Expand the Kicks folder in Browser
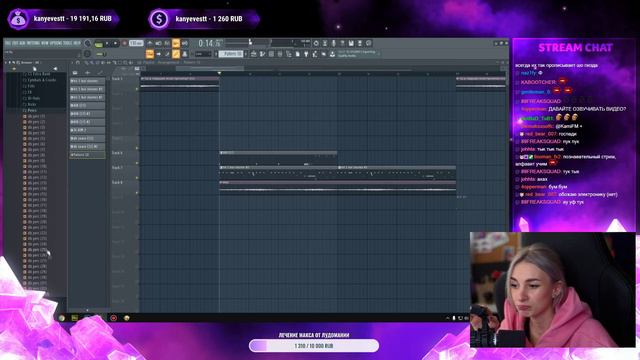Screen dimensions: 640x360 [x=32, y=104]
